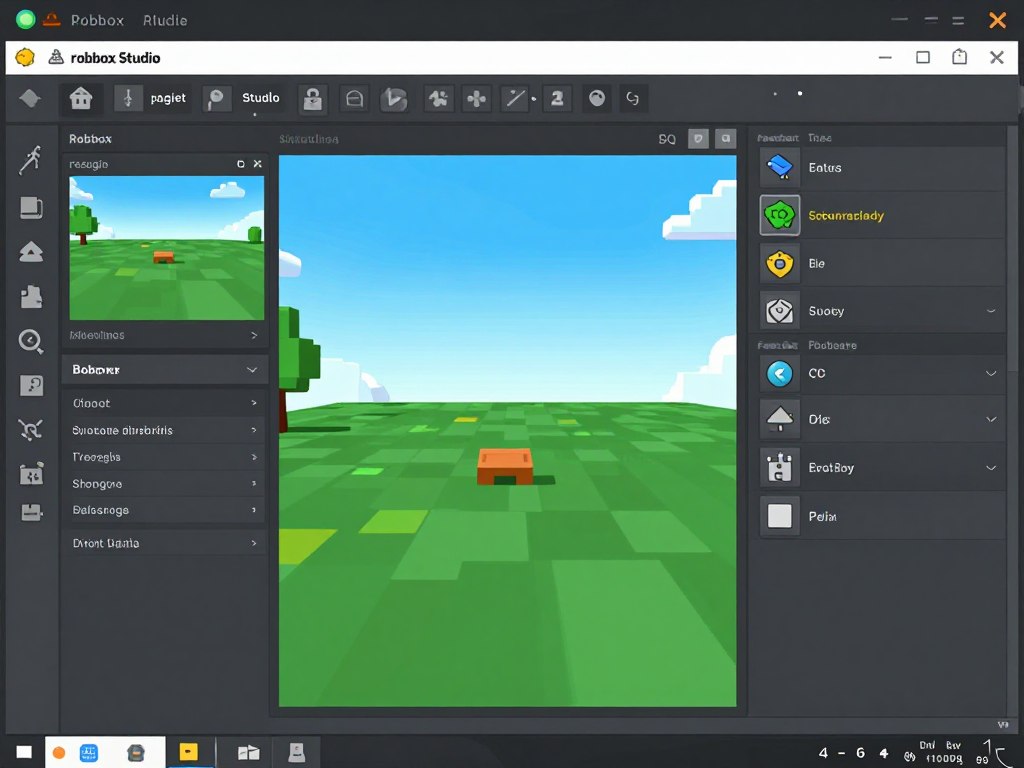Click the icon beside the pagiet label

tap(128, 99)
